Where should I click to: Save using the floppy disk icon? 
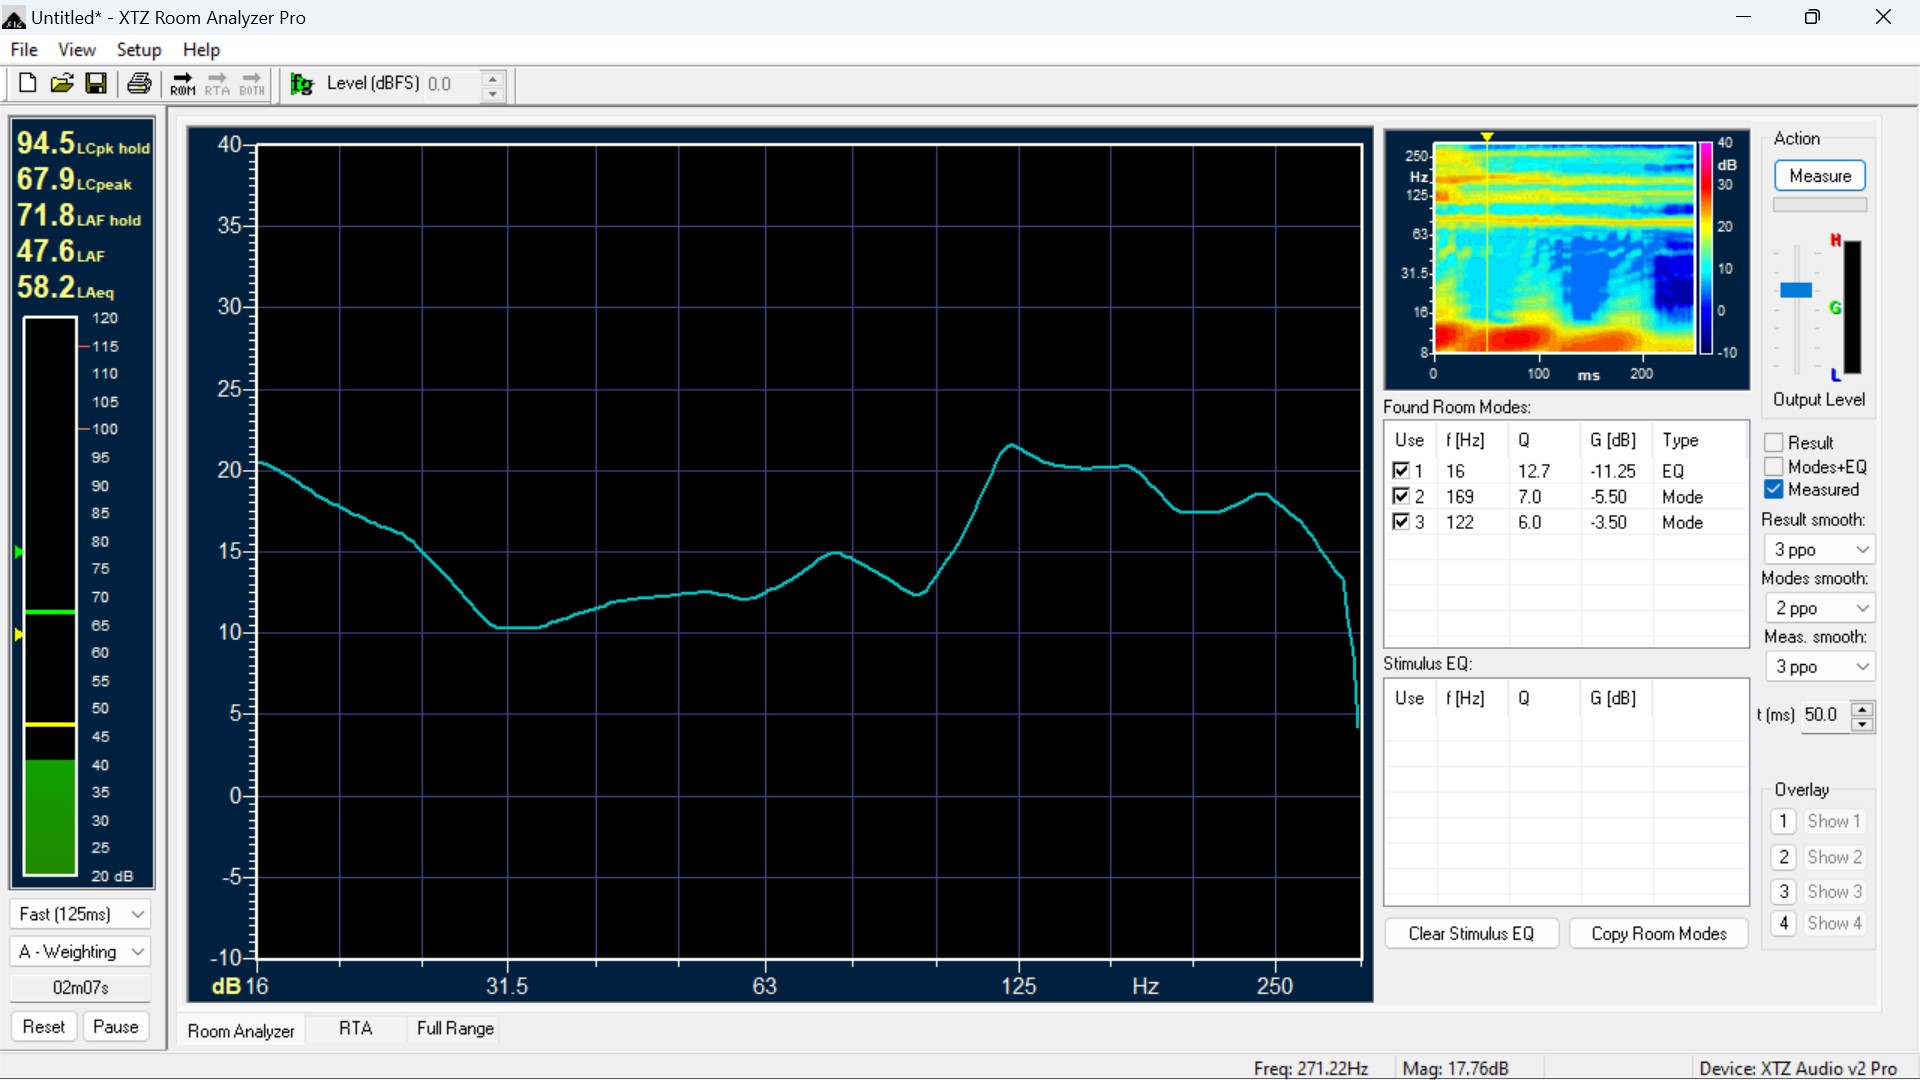click(x=96, y=84)
